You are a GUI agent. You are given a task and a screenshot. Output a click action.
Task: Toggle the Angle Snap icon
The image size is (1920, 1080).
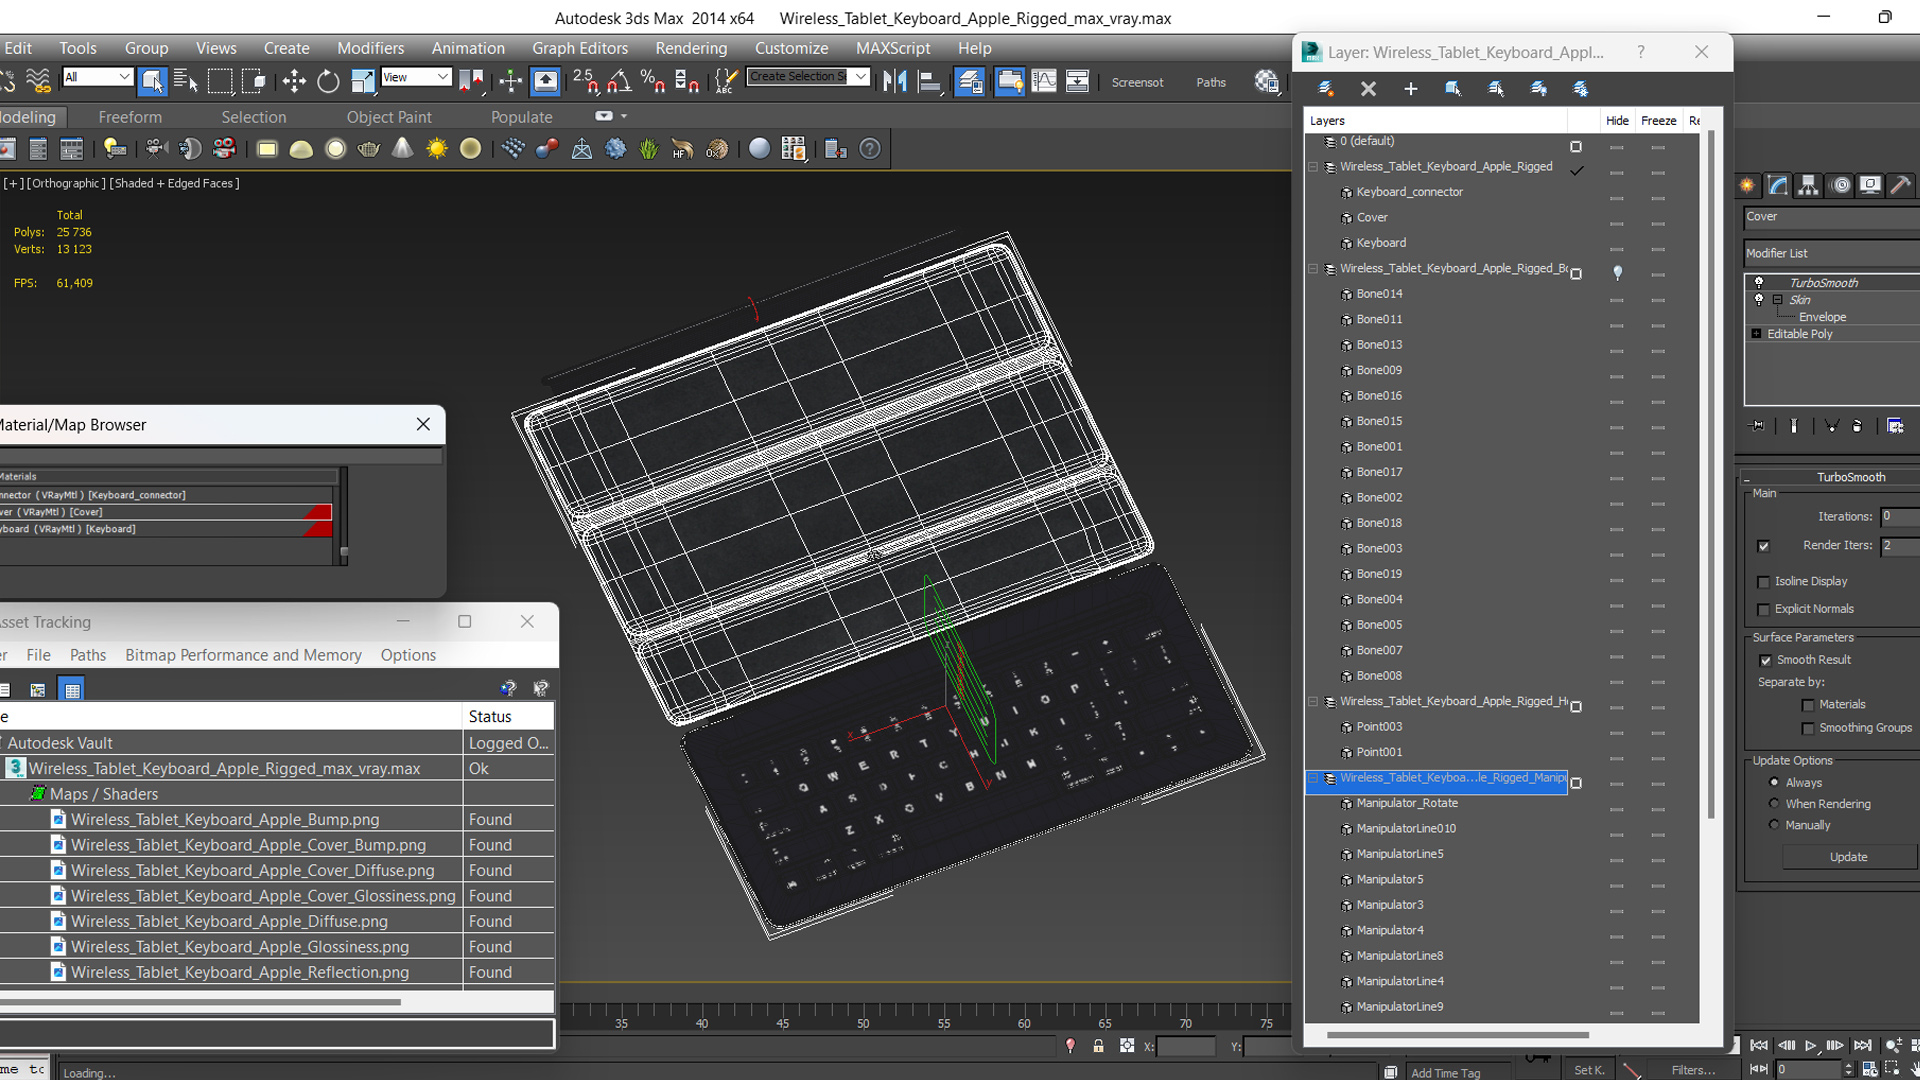click(x=620, y=81)
